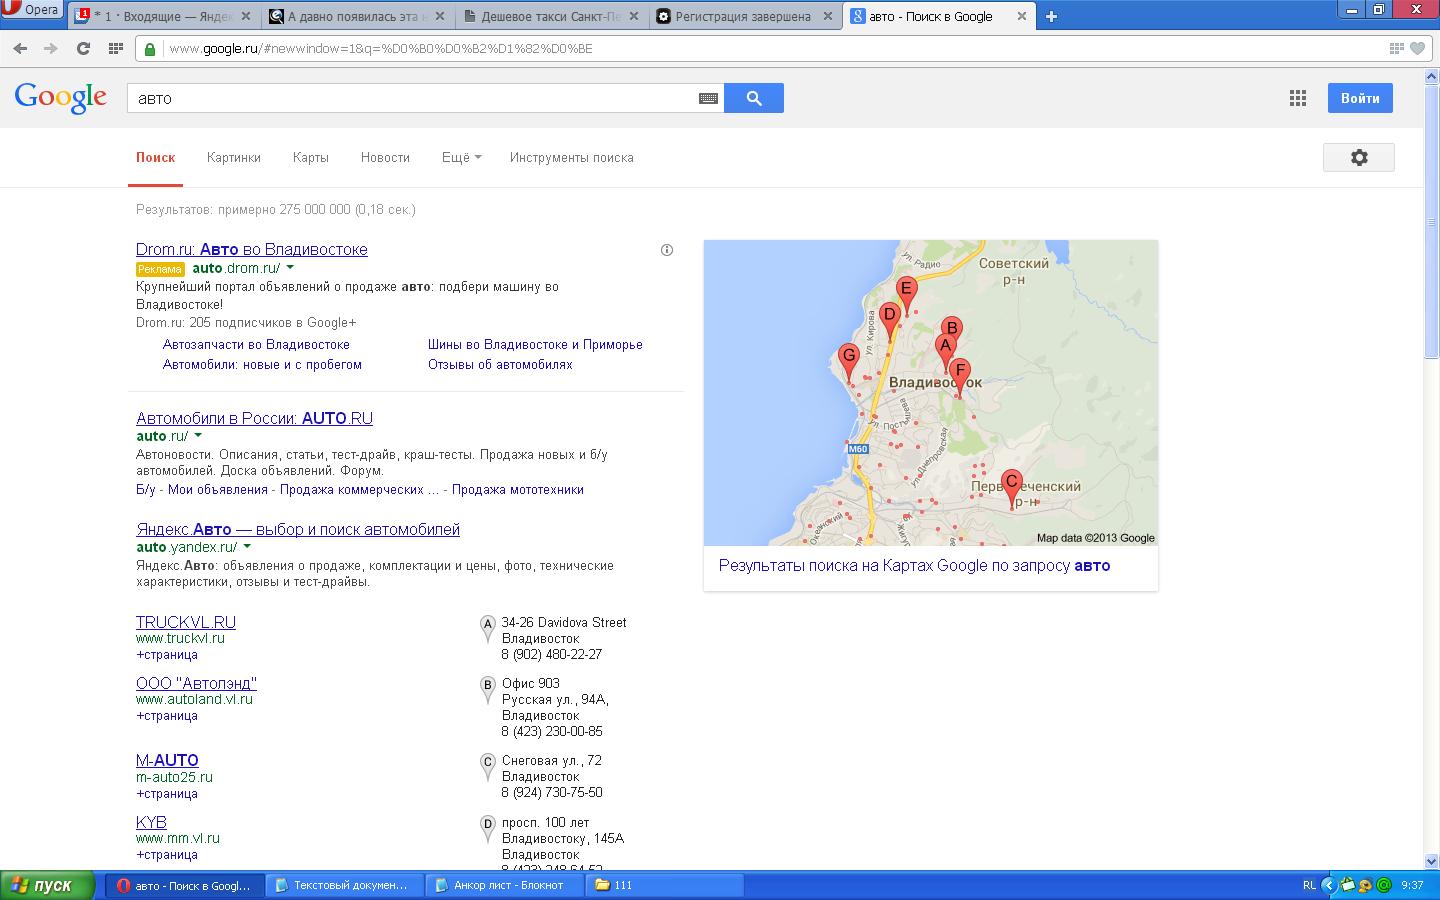
Task: Click the ad info icon beside Drom.ru result
Action: 667,250
